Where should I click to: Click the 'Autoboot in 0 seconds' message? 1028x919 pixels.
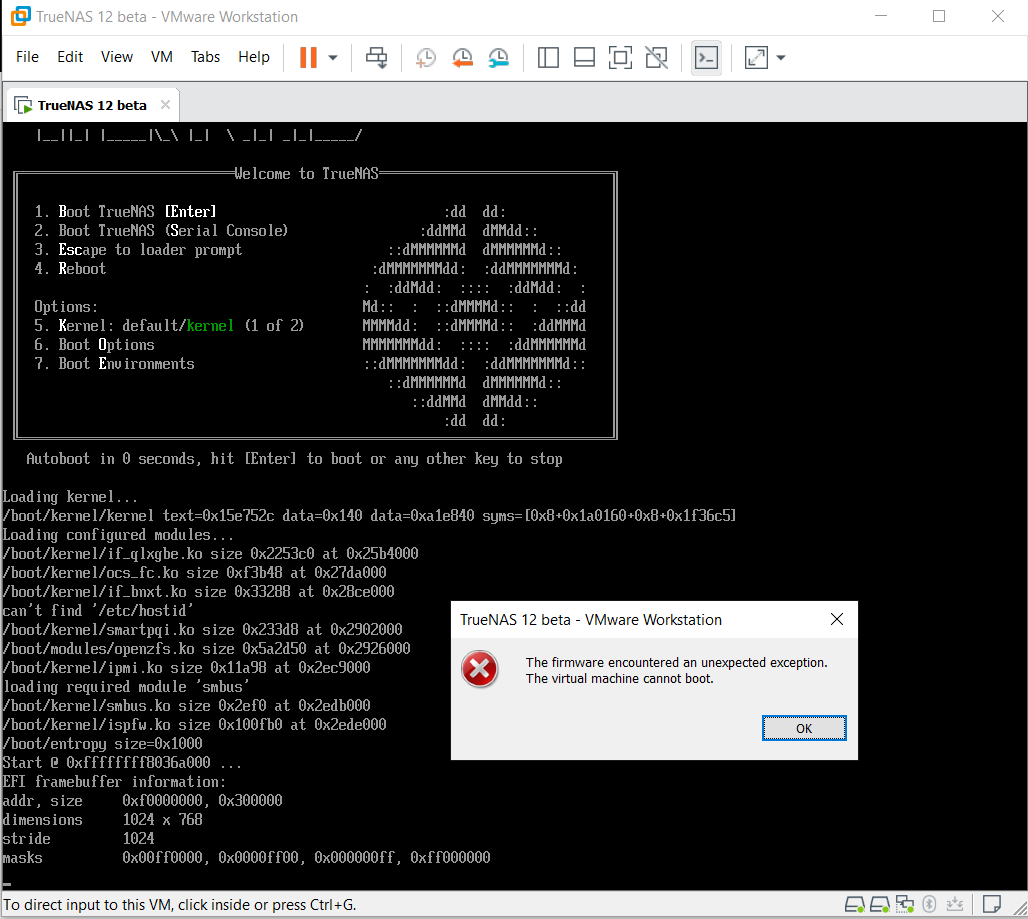[294, 459]
